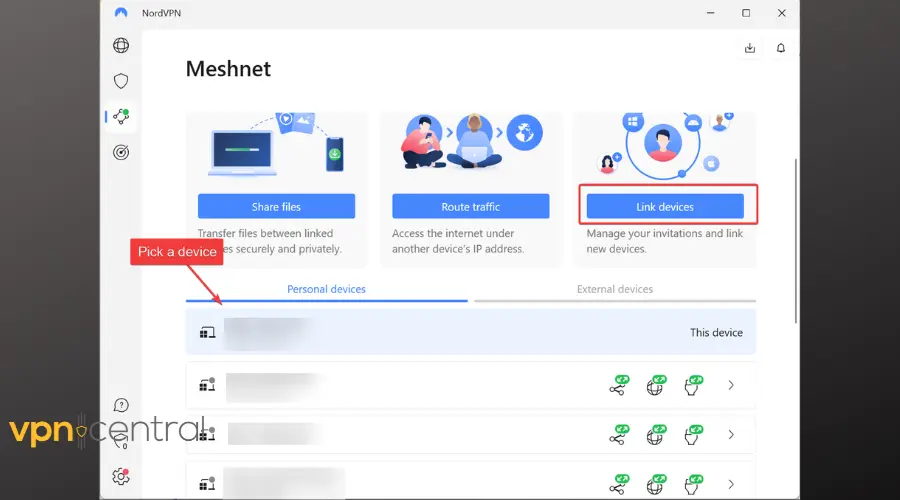Expand details chevron of first linked device

[x=731, y=385]
